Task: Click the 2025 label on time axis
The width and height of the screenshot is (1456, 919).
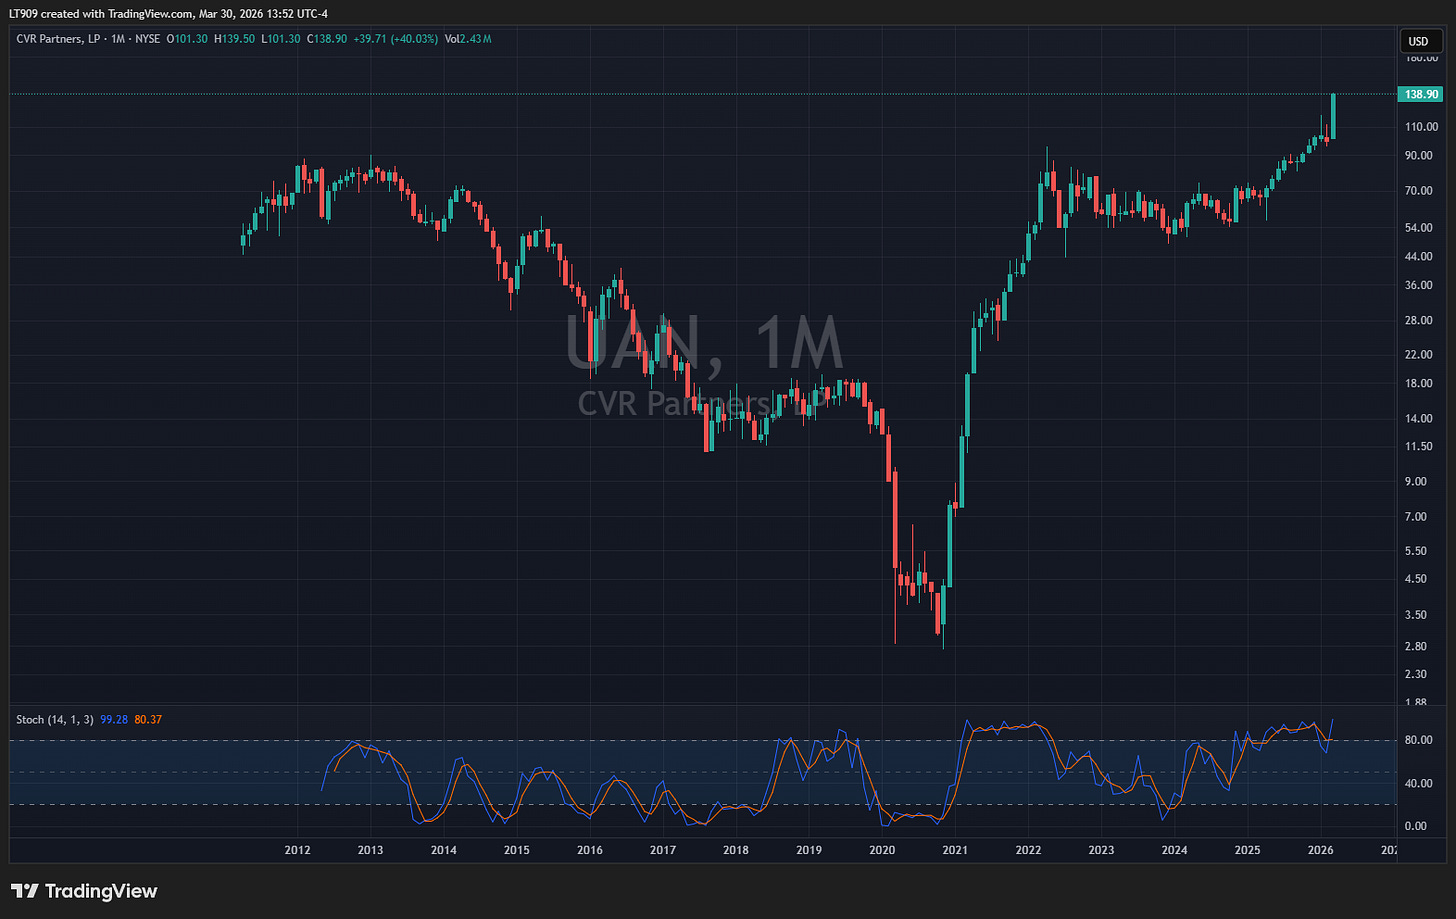Action: coord(1247,850)
